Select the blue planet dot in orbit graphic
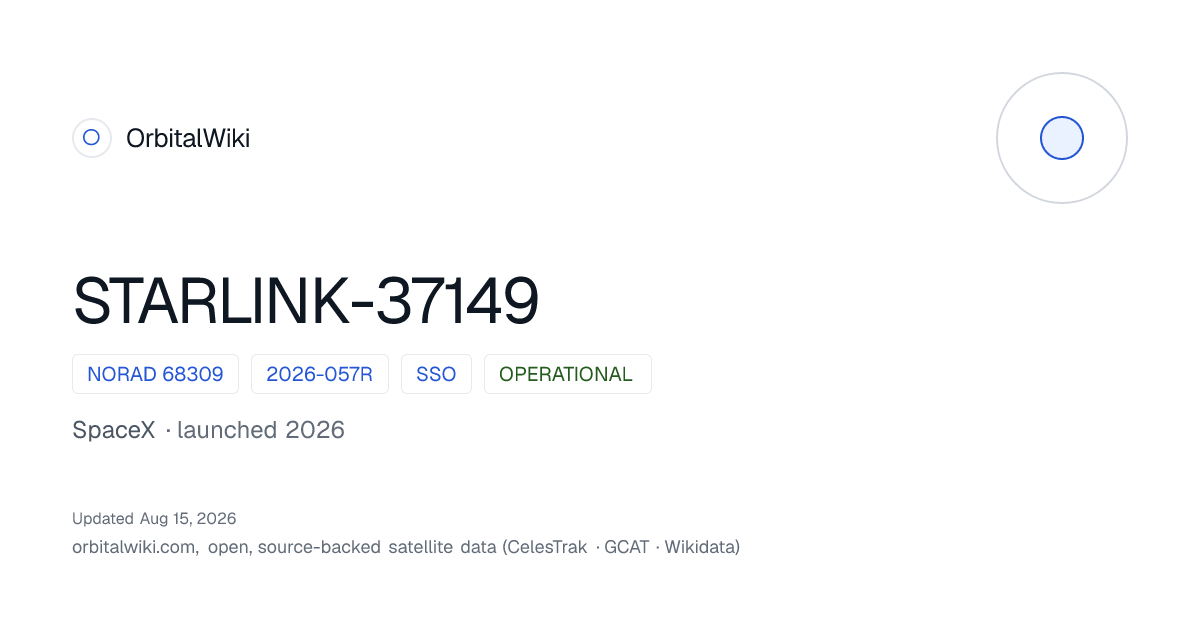The height and width of the screenshot is (630, 1200). point(1062,138)
